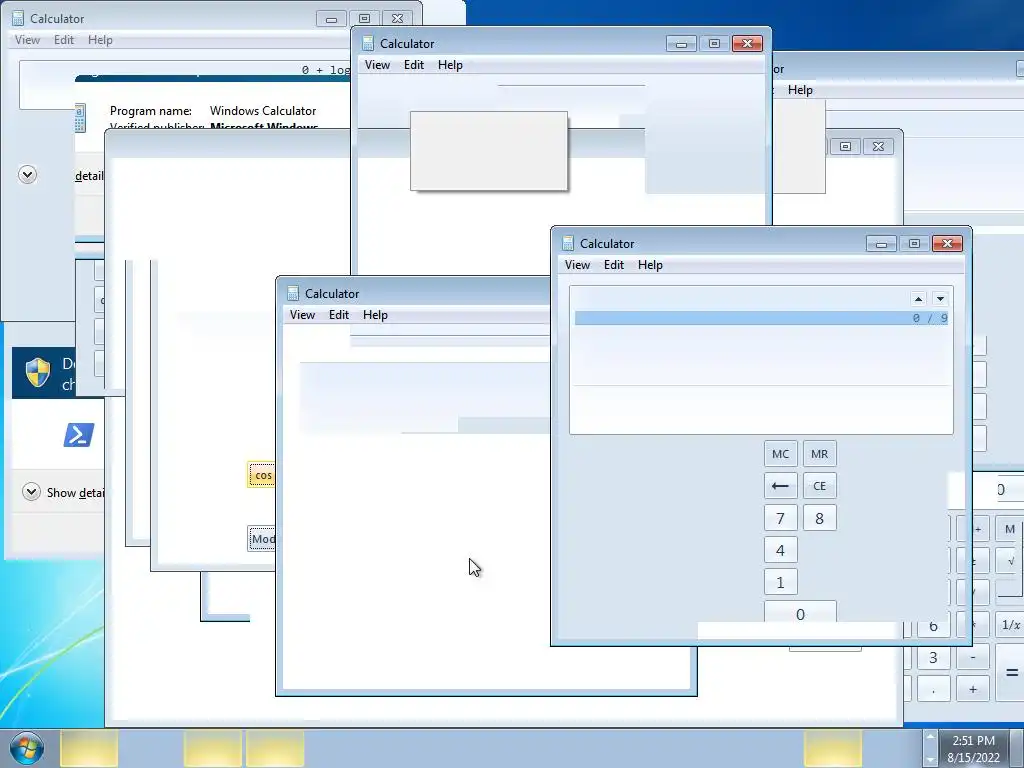Click the blue PowerShell icon in the UAC dialog
The width and height of the screenshot is (1024, 768).
(78, 435)
